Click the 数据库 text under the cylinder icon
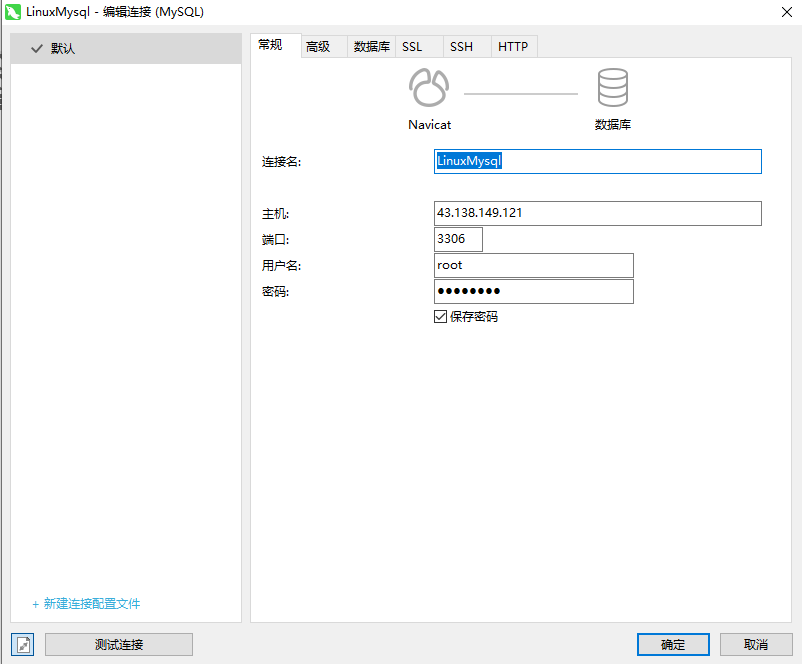Viewport: 802px width, 664px height. 613,125
